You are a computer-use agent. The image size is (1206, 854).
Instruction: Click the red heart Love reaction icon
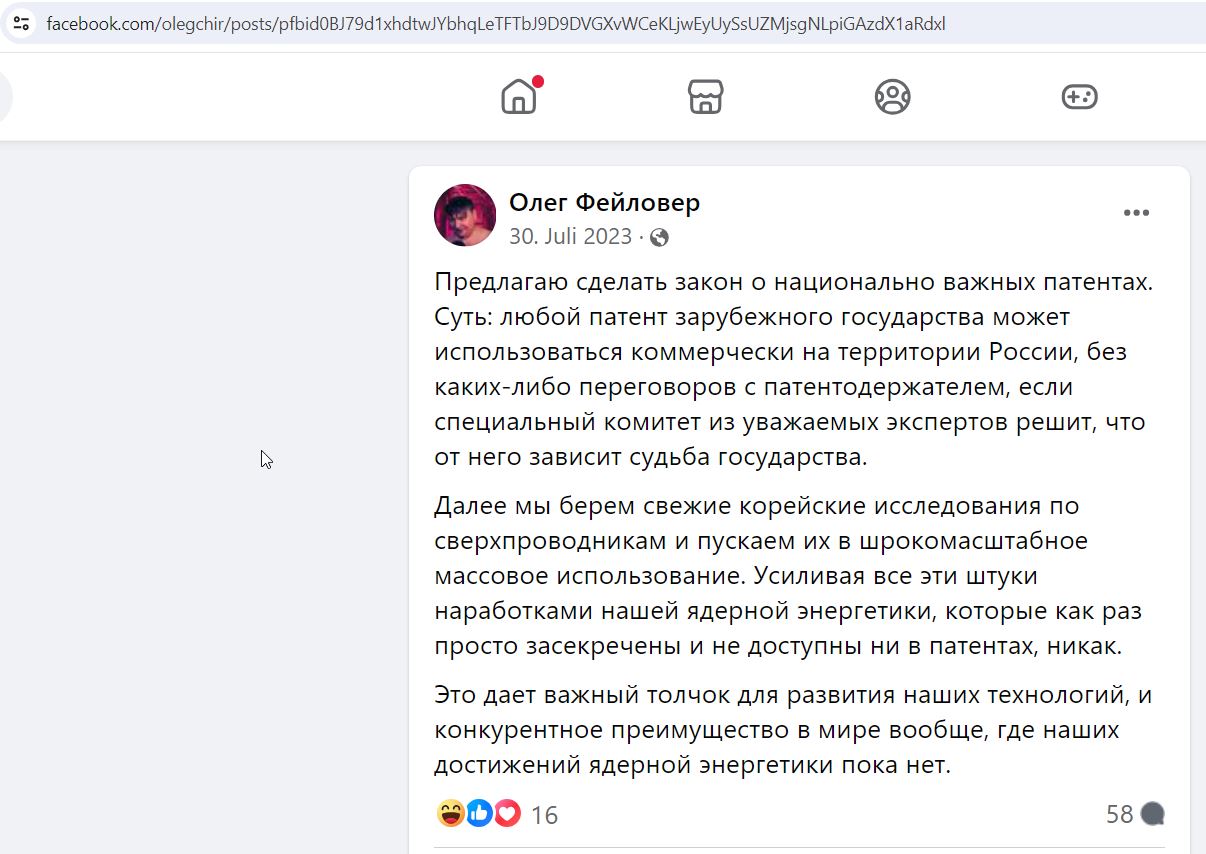(507, 814)
